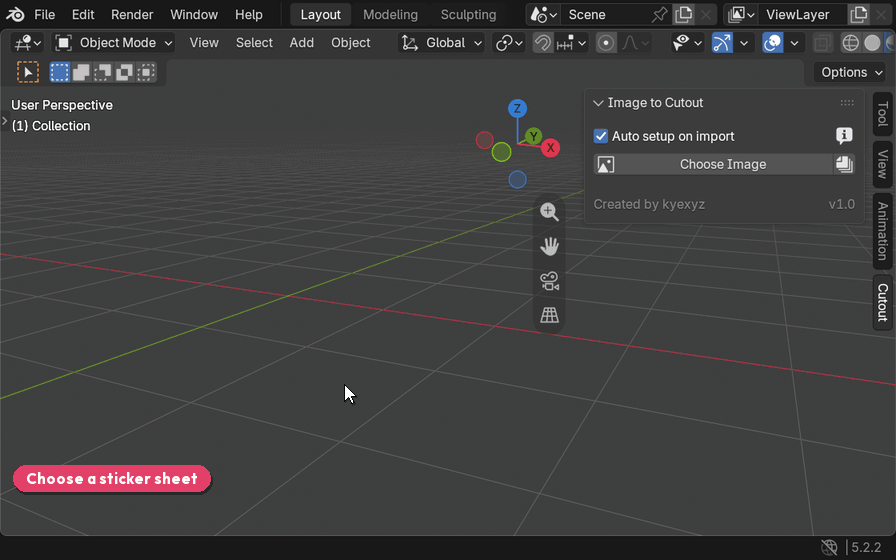
Task: Switch perspective/orthographic grid icon
Action: [x=549, y=315]
